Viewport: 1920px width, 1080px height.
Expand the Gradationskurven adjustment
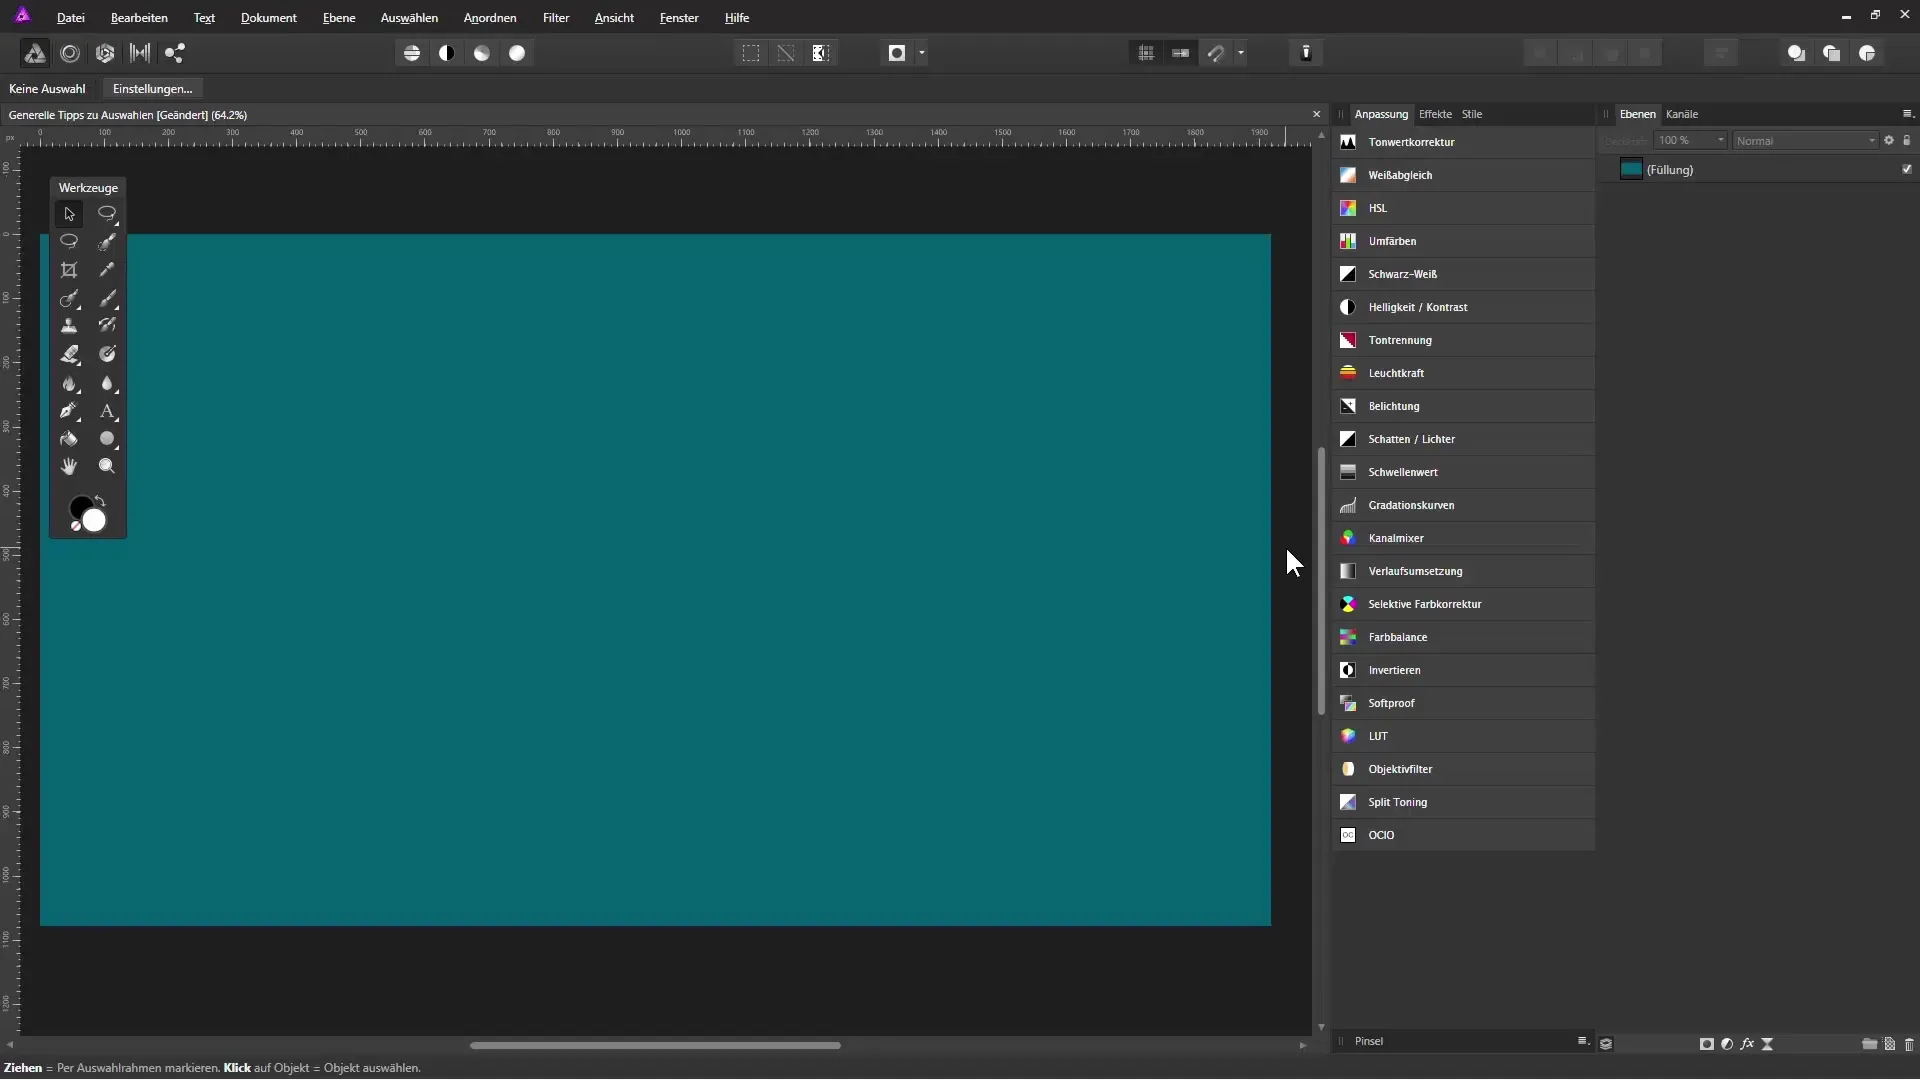pos(1463,505)
